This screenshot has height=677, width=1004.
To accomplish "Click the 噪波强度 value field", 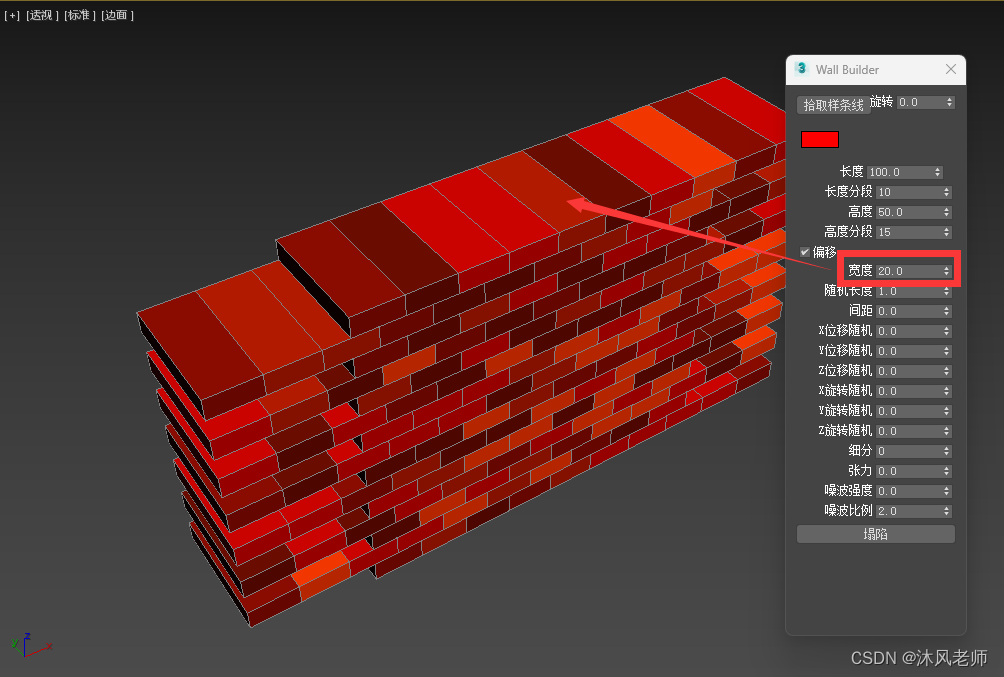I will point(909,491).
